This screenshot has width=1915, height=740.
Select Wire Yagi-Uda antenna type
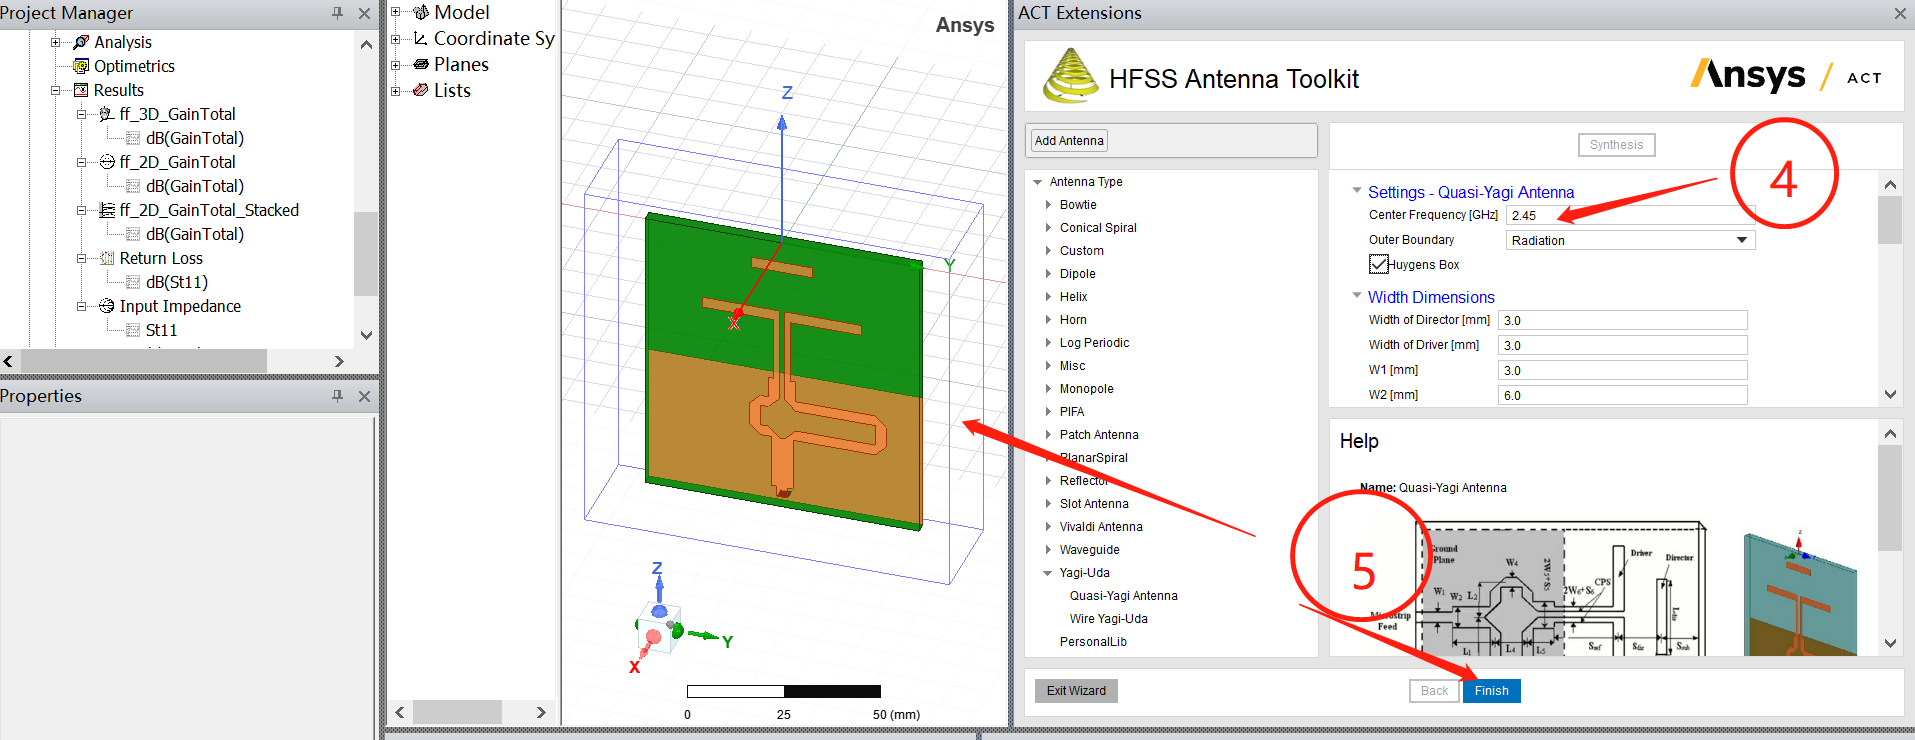(1108, 619)
